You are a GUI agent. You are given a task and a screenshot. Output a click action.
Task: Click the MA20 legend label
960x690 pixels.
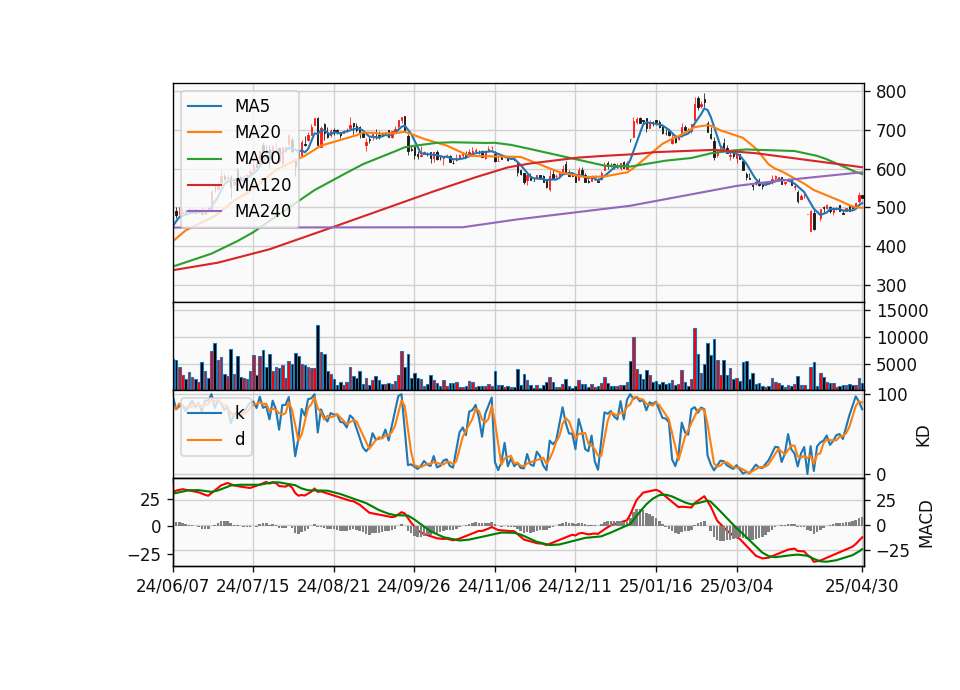[x=257, y=132]
